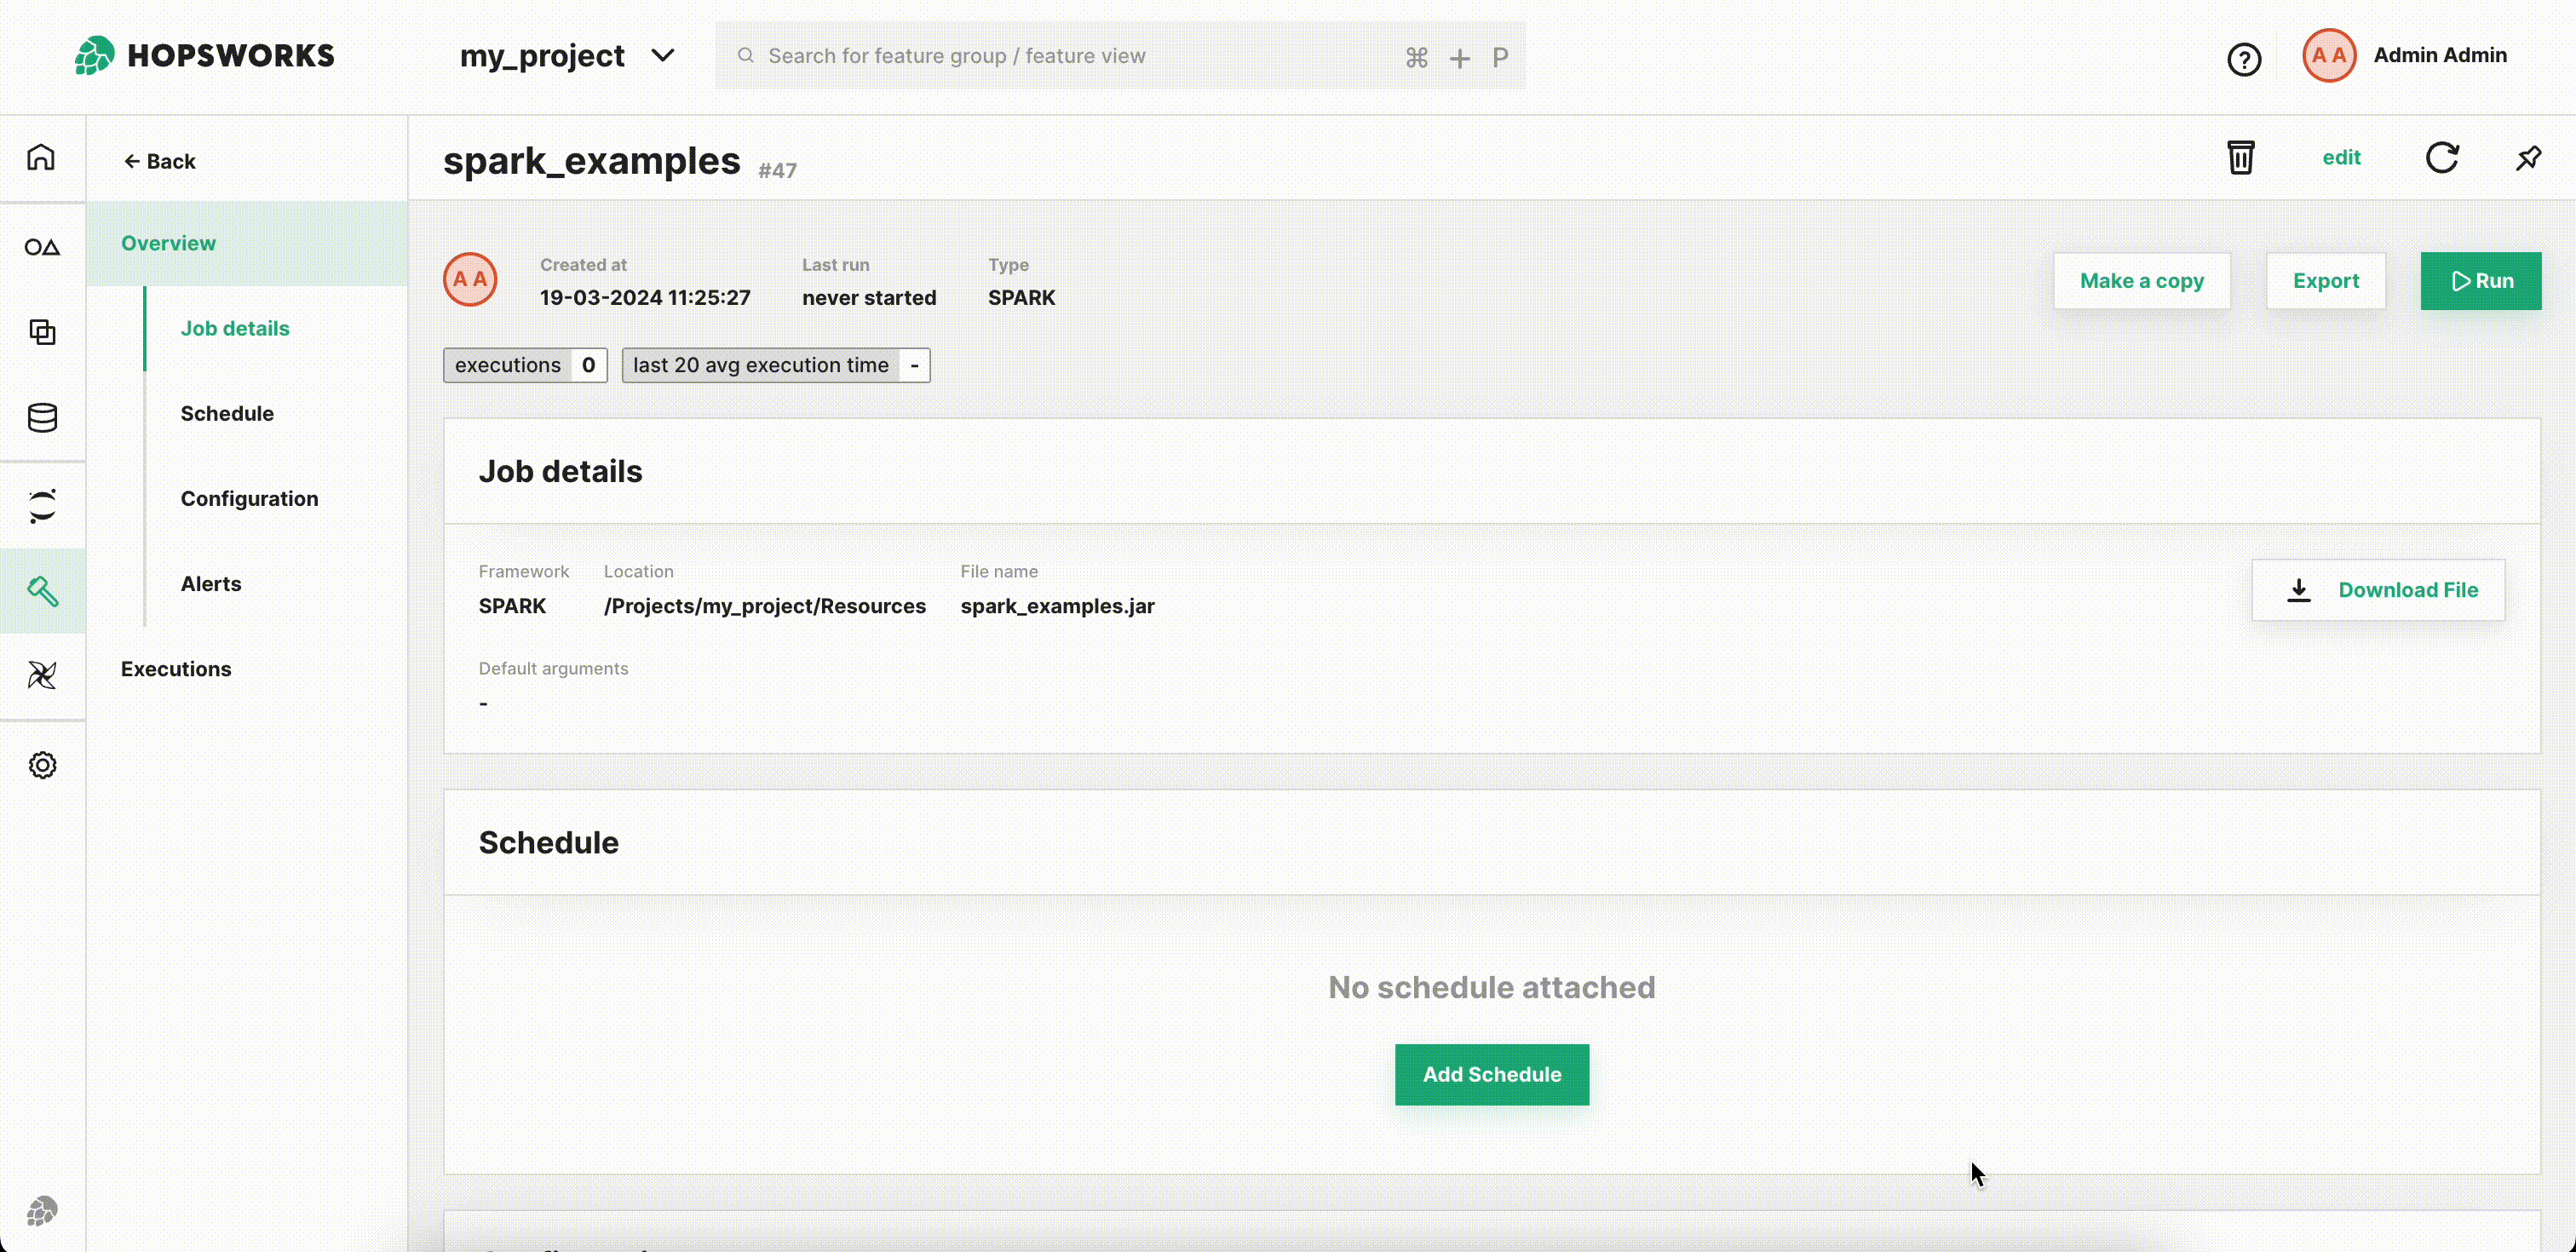The image size is (2576, 1252).
Task: Select the Configuration section
Action: (250, 498)
